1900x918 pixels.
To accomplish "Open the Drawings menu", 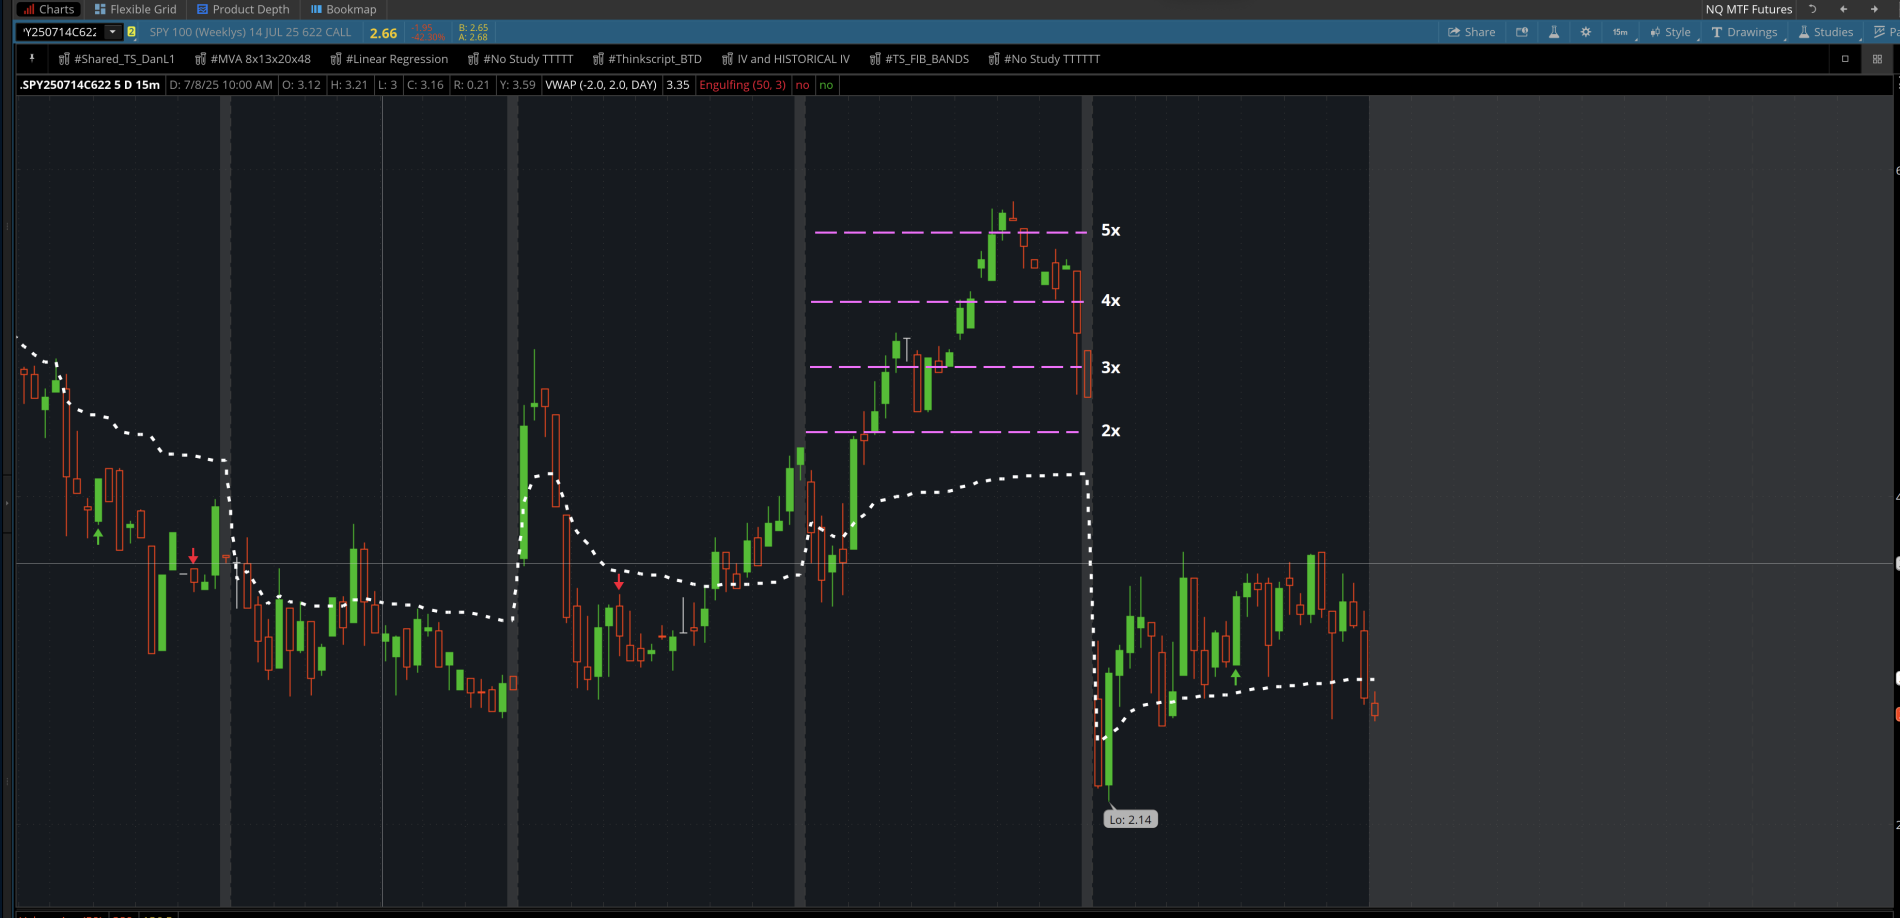I will coord(1745,32).
